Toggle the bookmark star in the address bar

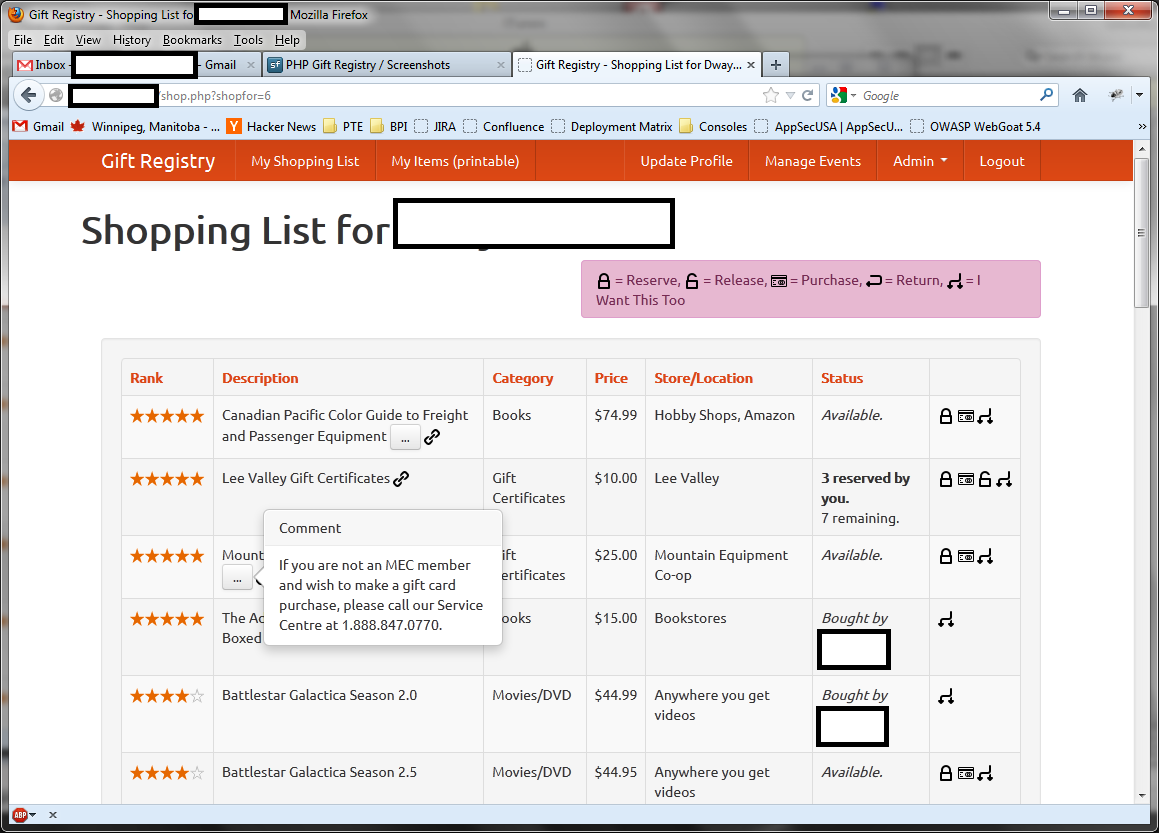point(770,95)
